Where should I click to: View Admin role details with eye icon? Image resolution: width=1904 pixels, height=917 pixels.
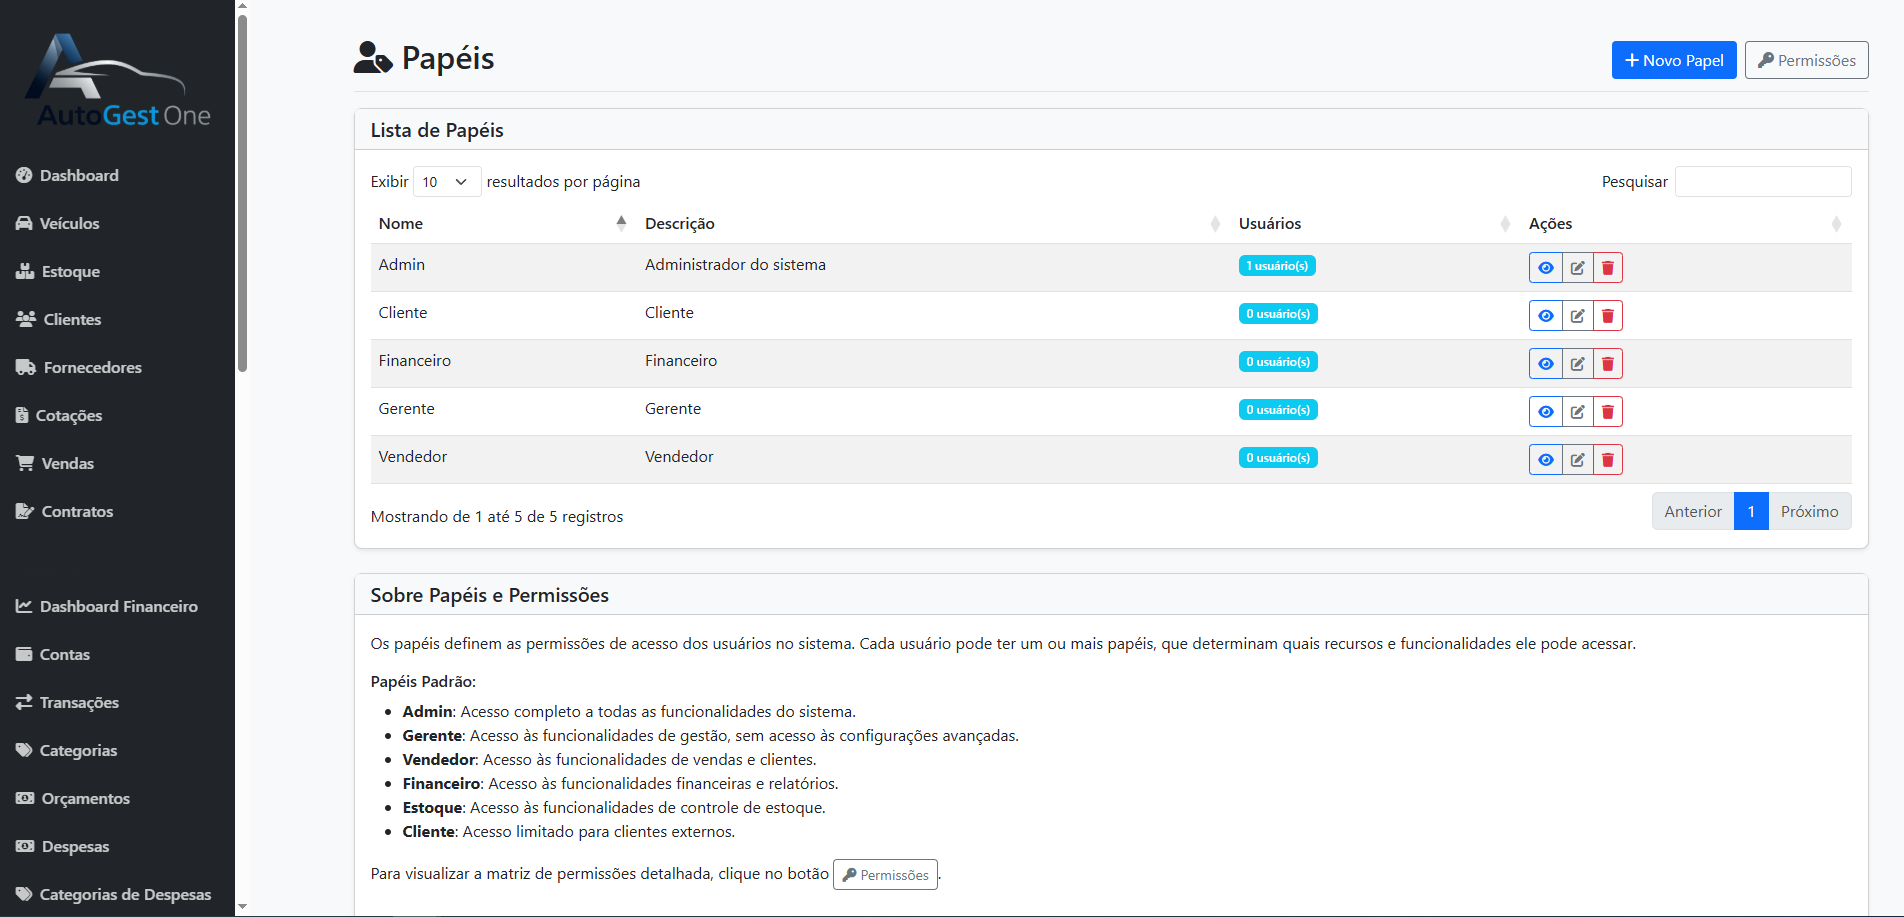[x=1545, y=268]
